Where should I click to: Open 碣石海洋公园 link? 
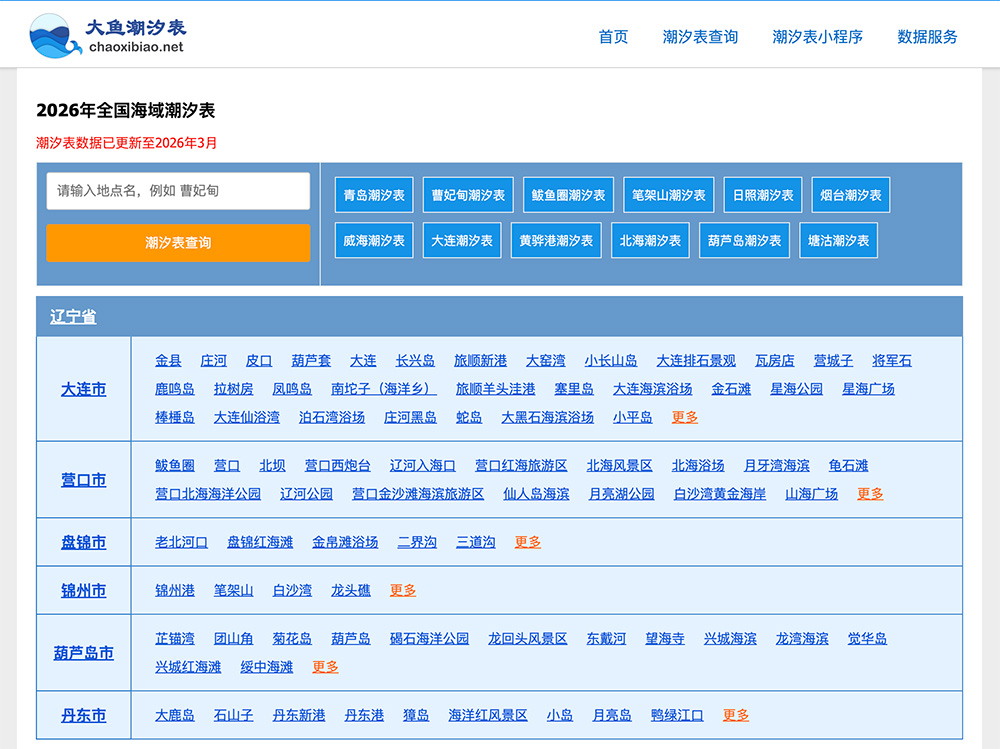point(429,639)
